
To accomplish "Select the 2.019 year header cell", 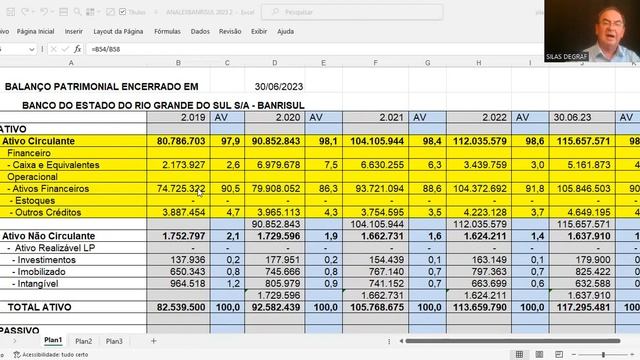I will coord(178,118).
